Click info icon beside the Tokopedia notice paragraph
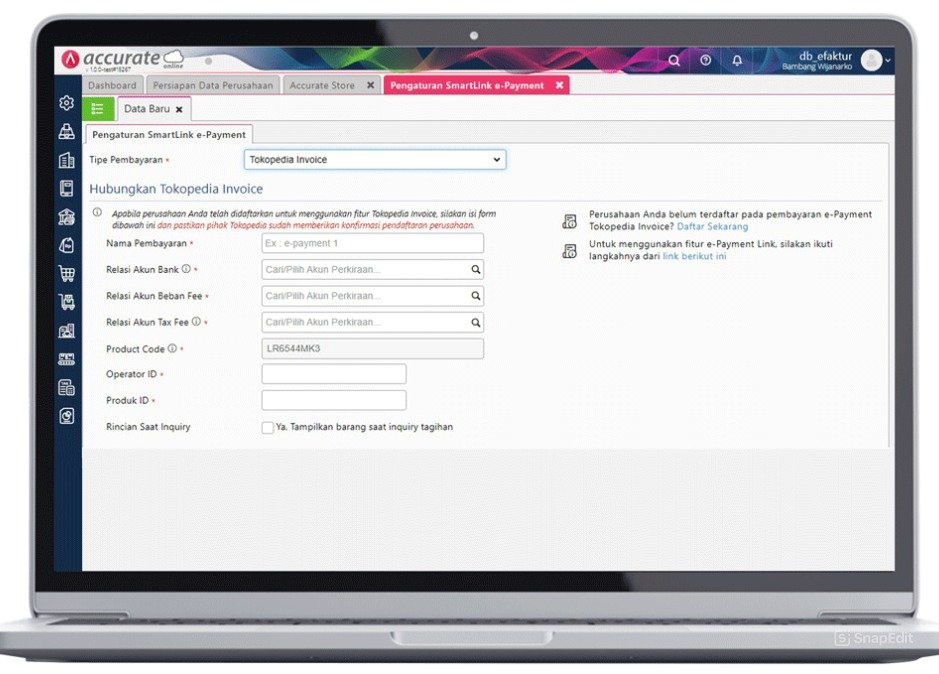The image size is (939, 674). click(97, 213)
